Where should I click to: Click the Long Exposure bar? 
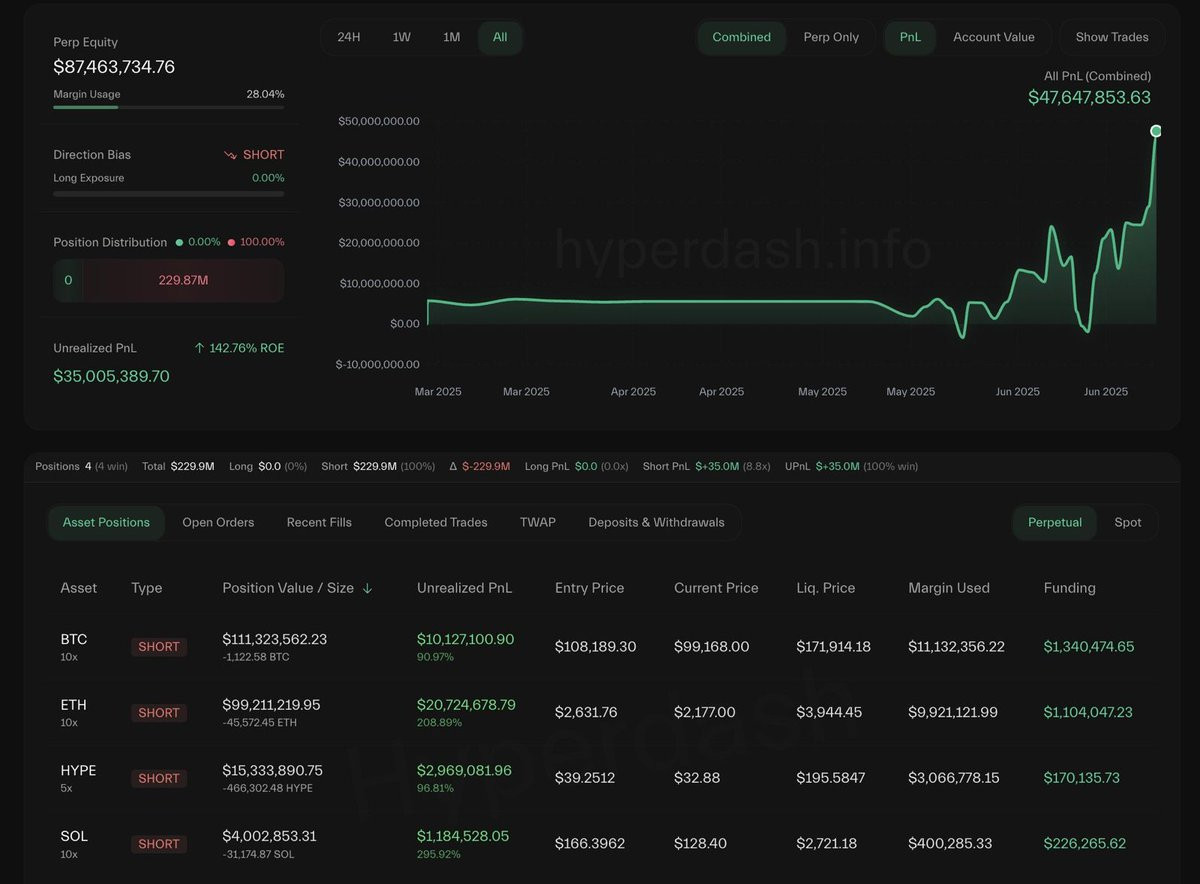168,193
